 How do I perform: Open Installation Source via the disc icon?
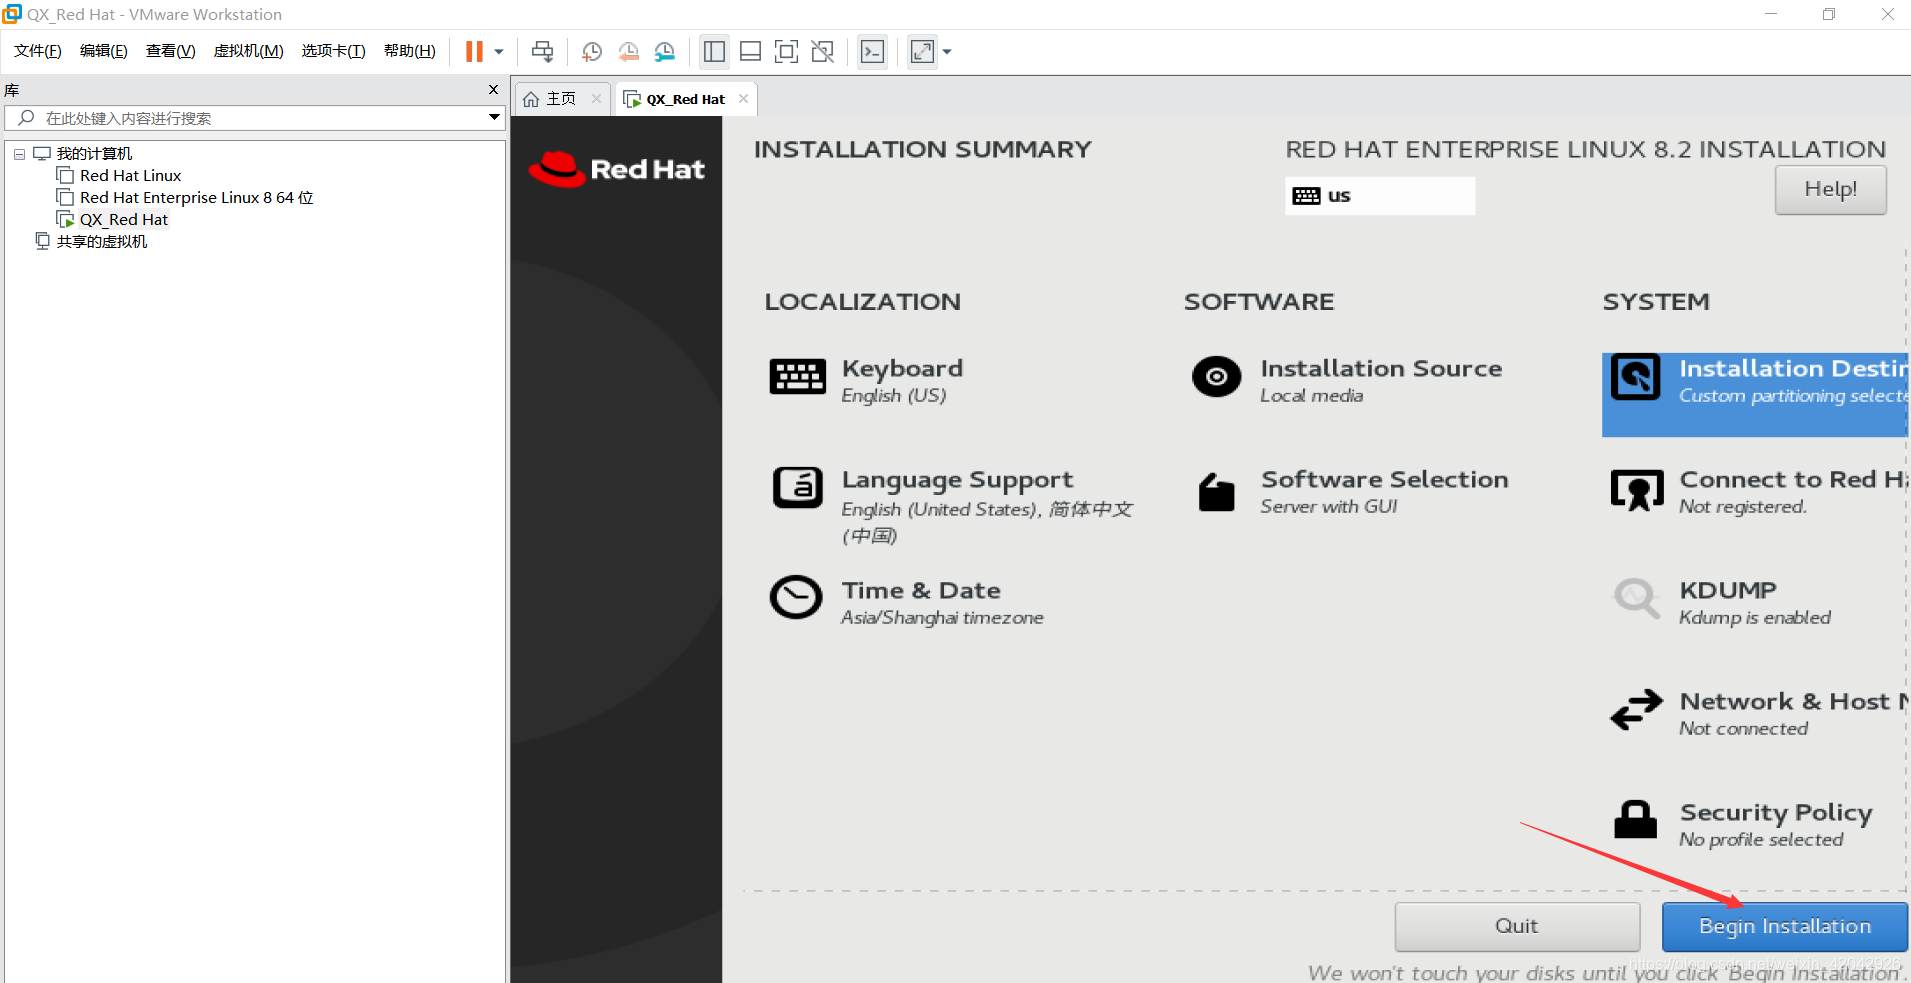1216,377
